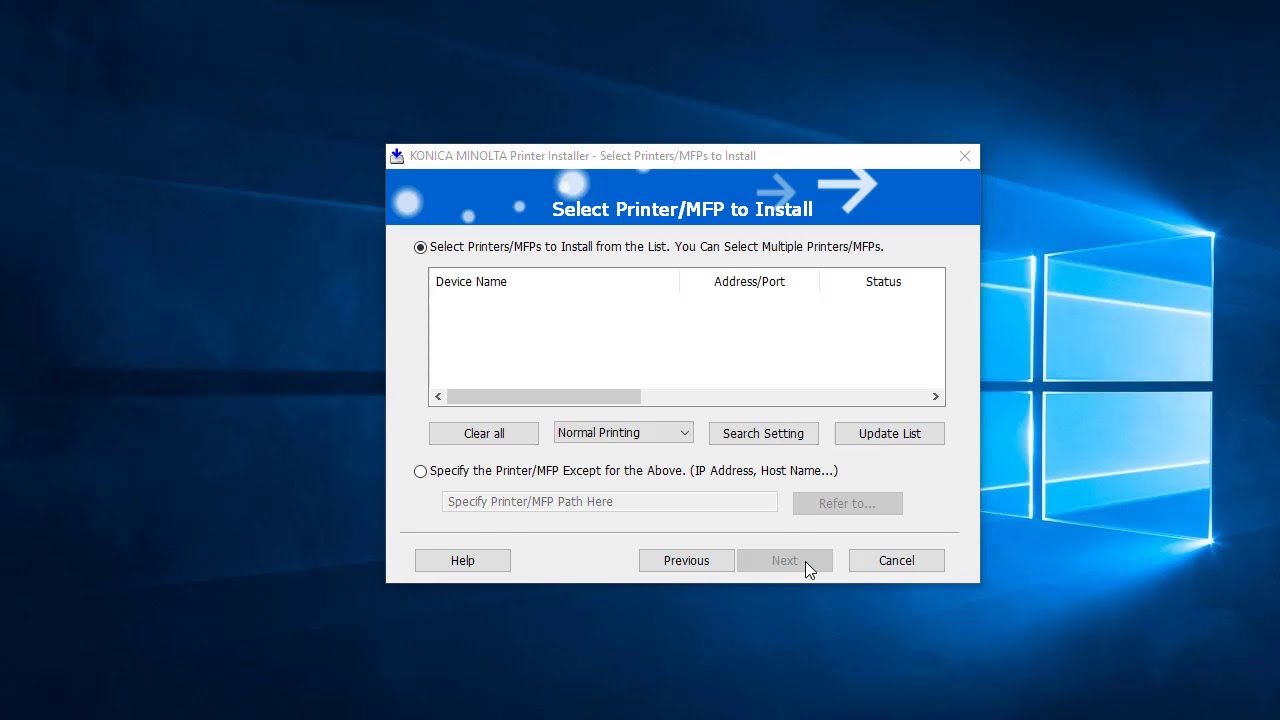Close the Printer Installer window
1280x720 pixels.
click(x=965, y=156)
